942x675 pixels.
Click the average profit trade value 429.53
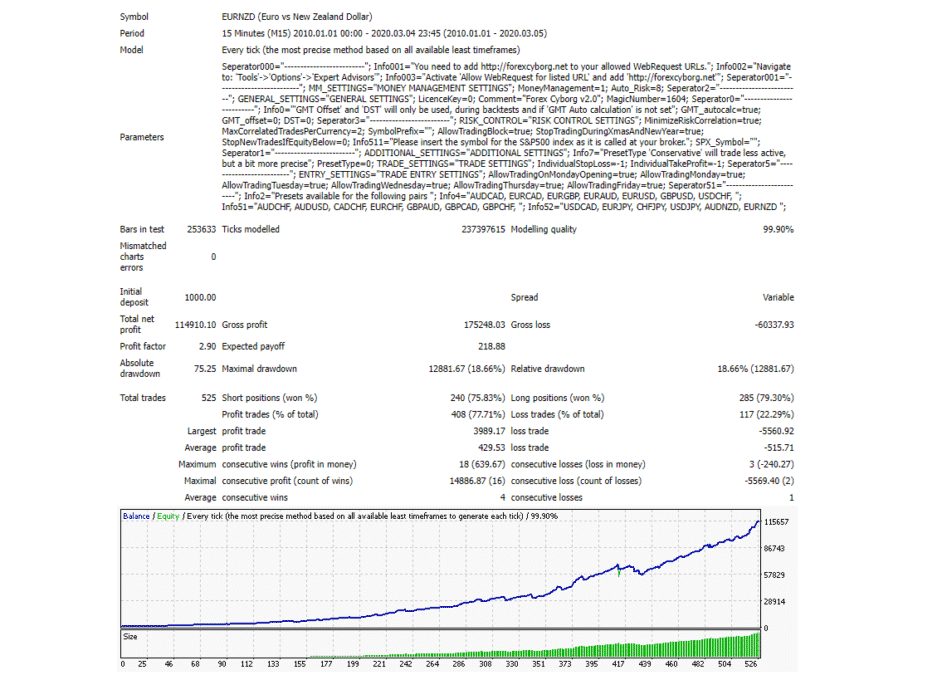(x=491, y=448)
